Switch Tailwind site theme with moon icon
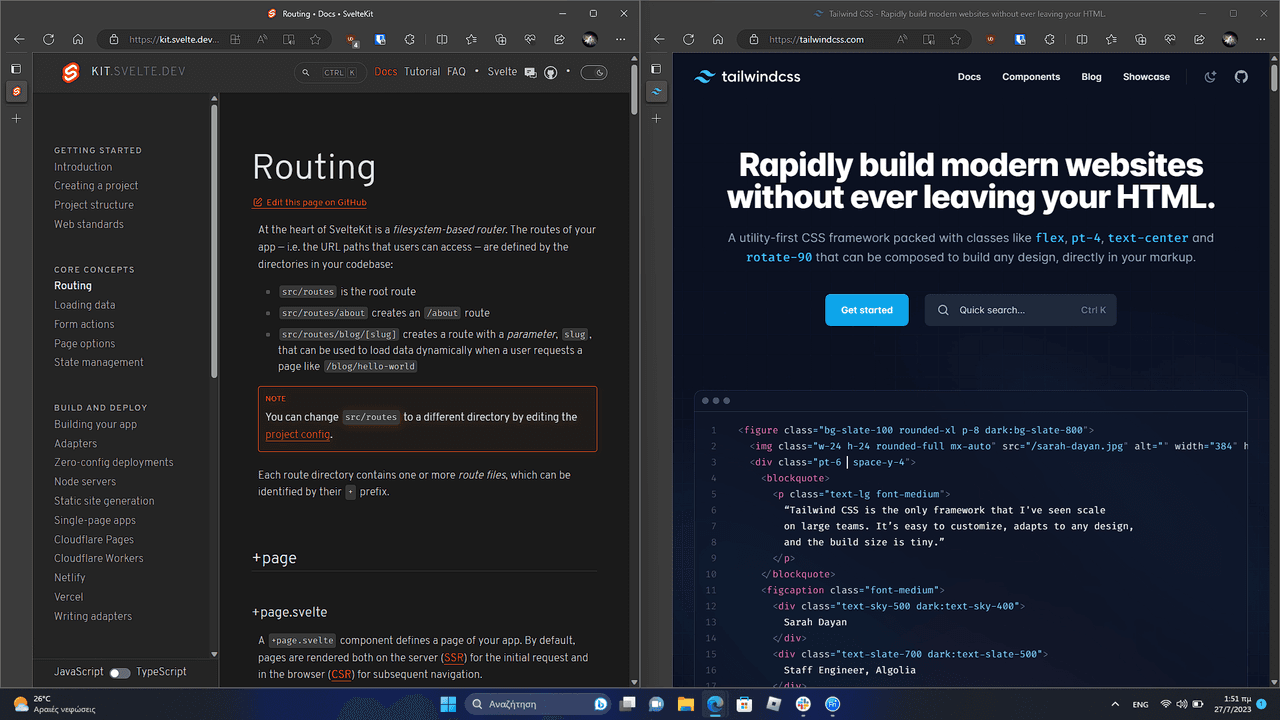 tap(1210, 77)
